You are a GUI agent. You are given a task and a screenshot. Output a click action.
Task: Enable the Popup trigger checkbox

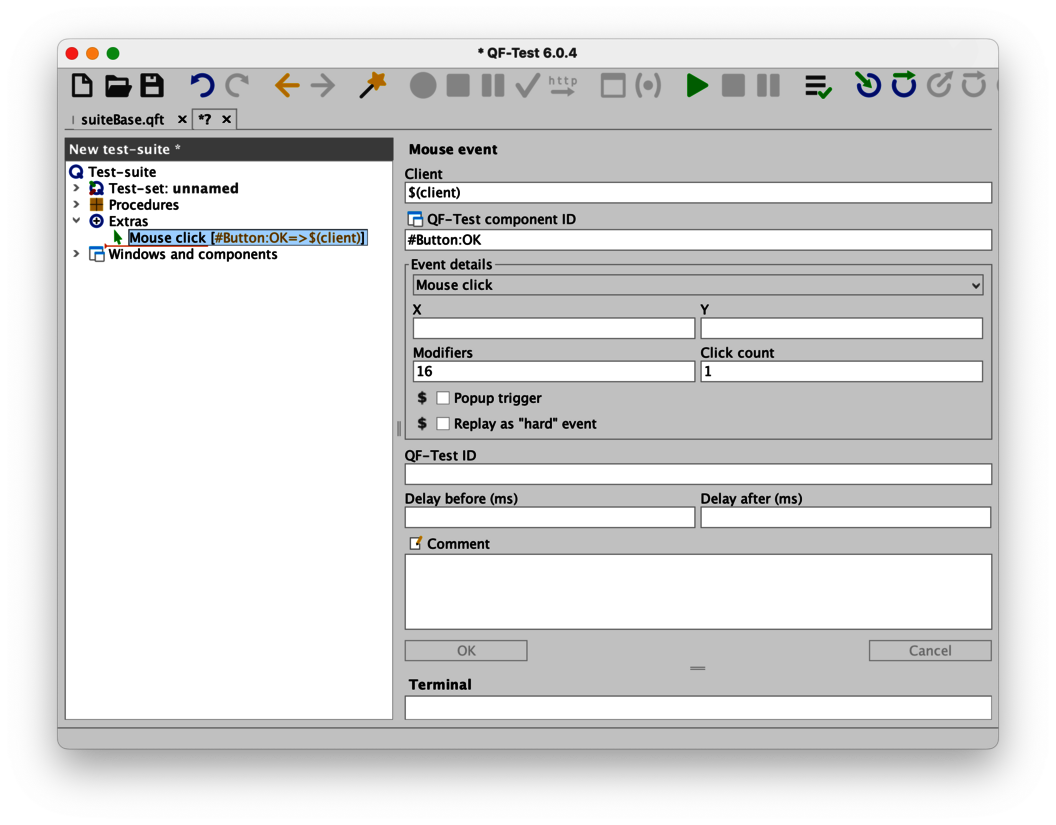443,398
